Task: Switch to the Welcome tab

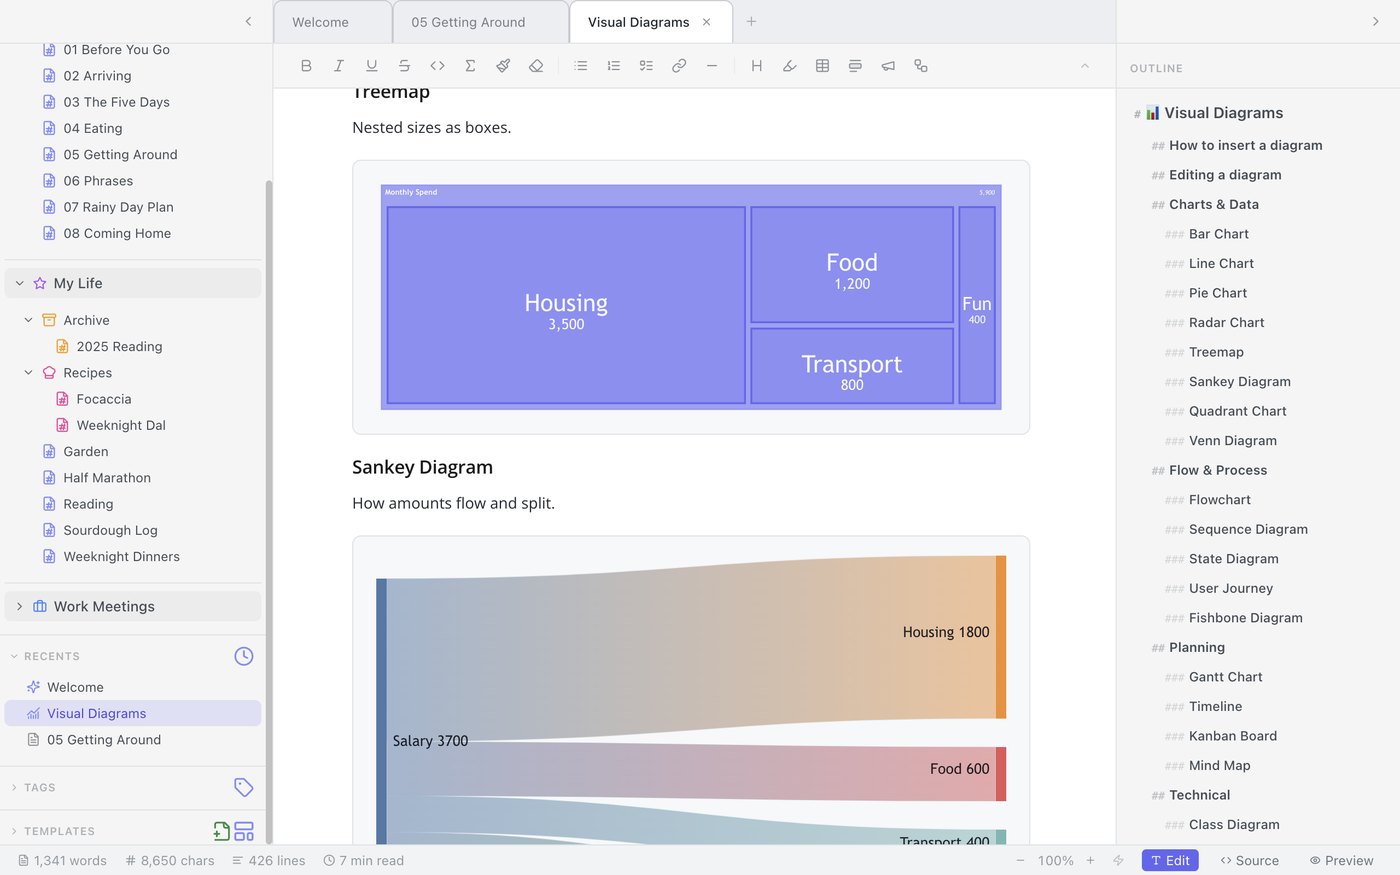Action: (x=332, y=22)
